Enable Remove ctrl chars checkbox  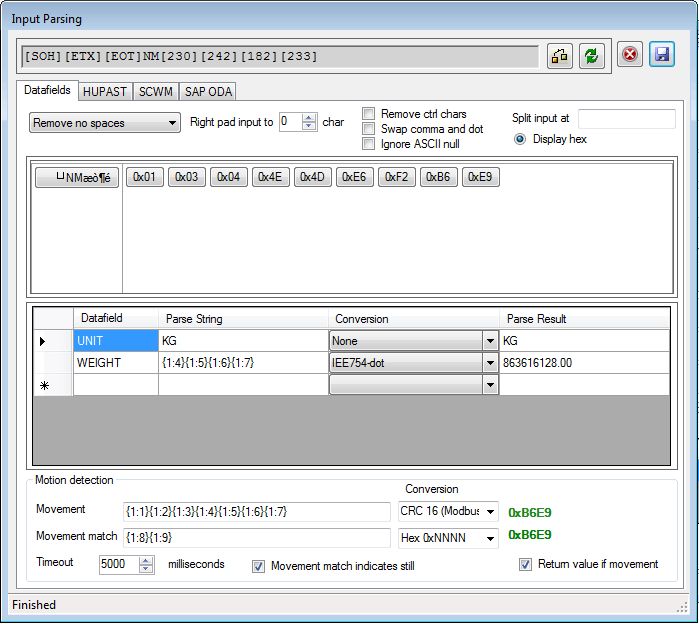click(x=368, y=114)
